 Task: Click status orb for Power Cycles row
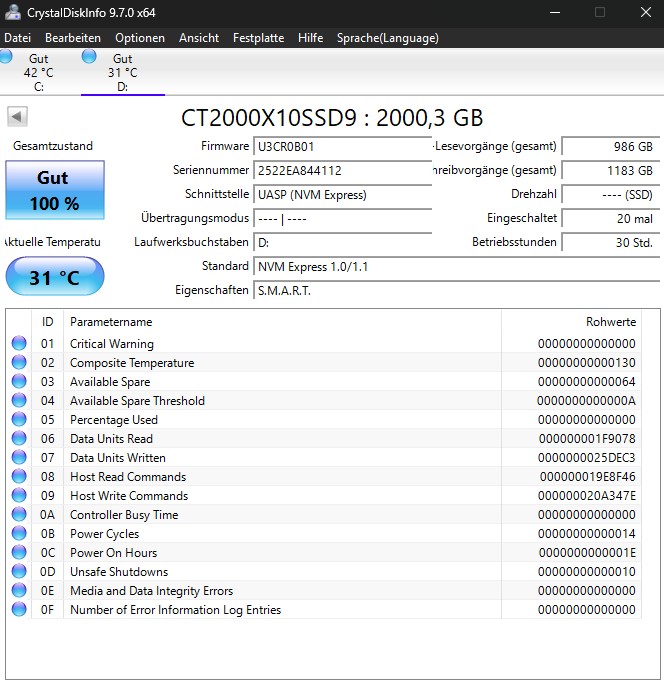pos(19,534)
